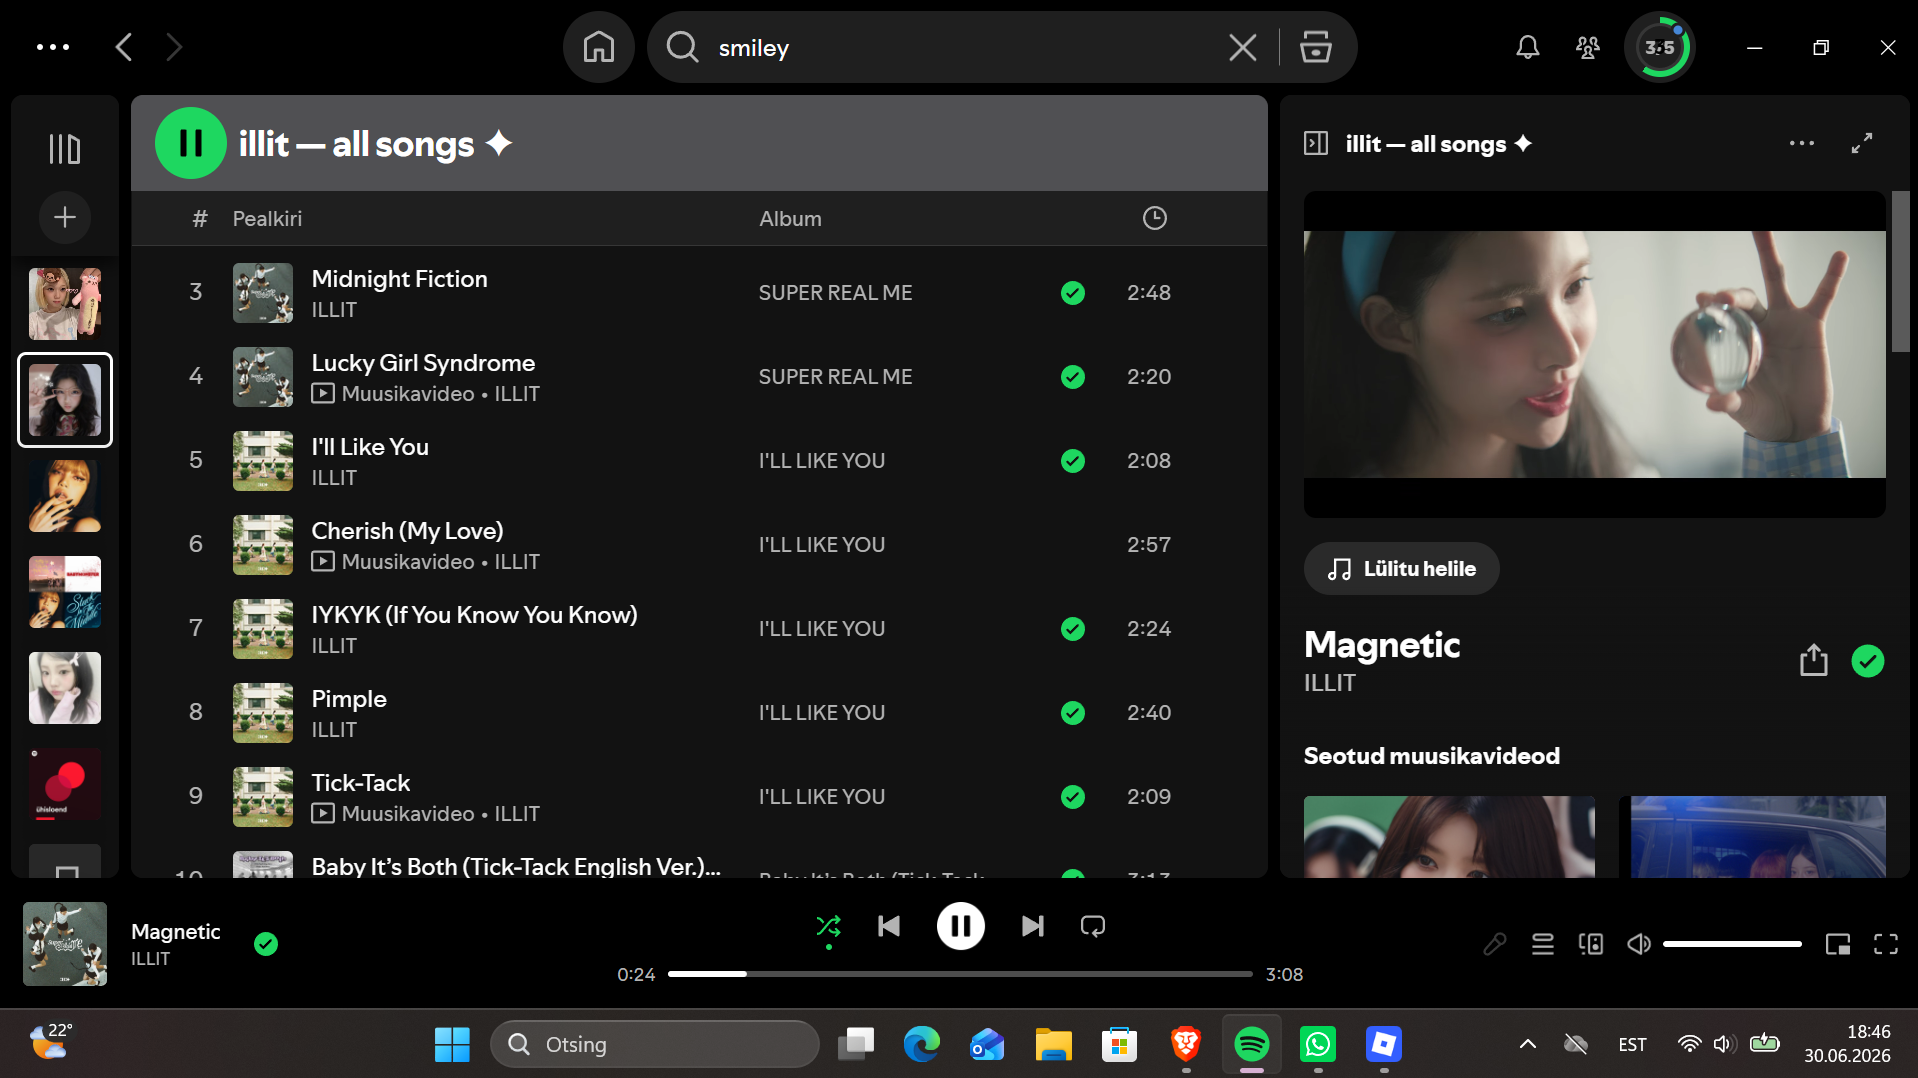This screenshot has height=1078, width=1918.
Task: Collapse the Now Playing side panel
Action: point(1315,143)
